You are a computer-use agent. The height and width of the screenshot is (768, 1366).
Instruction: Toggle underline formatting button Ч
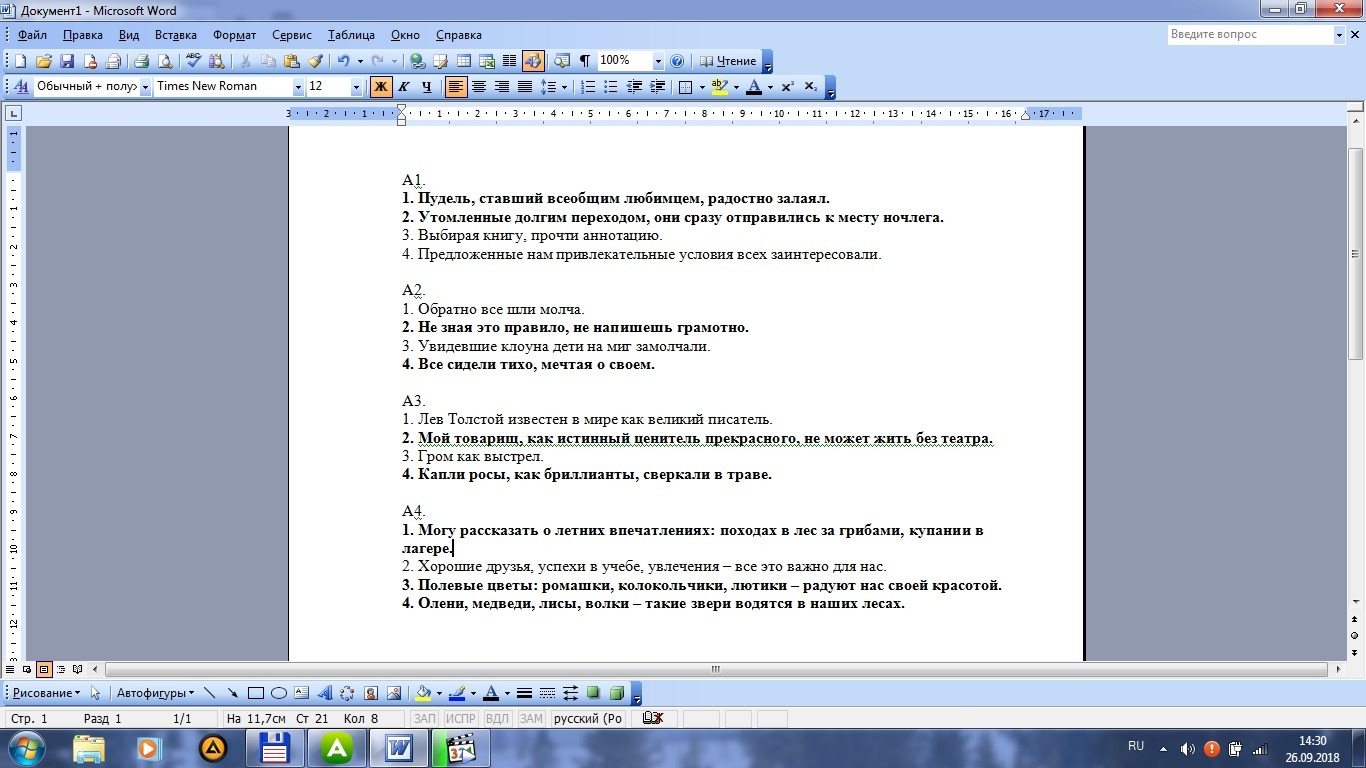[x=427, y=87]
